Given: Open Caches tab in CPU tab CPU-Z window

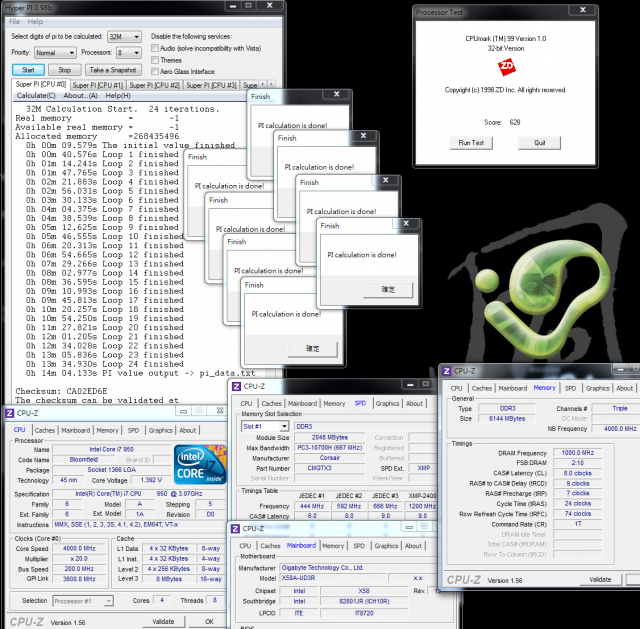Looking at the screenshot, I should click(45, 430).
